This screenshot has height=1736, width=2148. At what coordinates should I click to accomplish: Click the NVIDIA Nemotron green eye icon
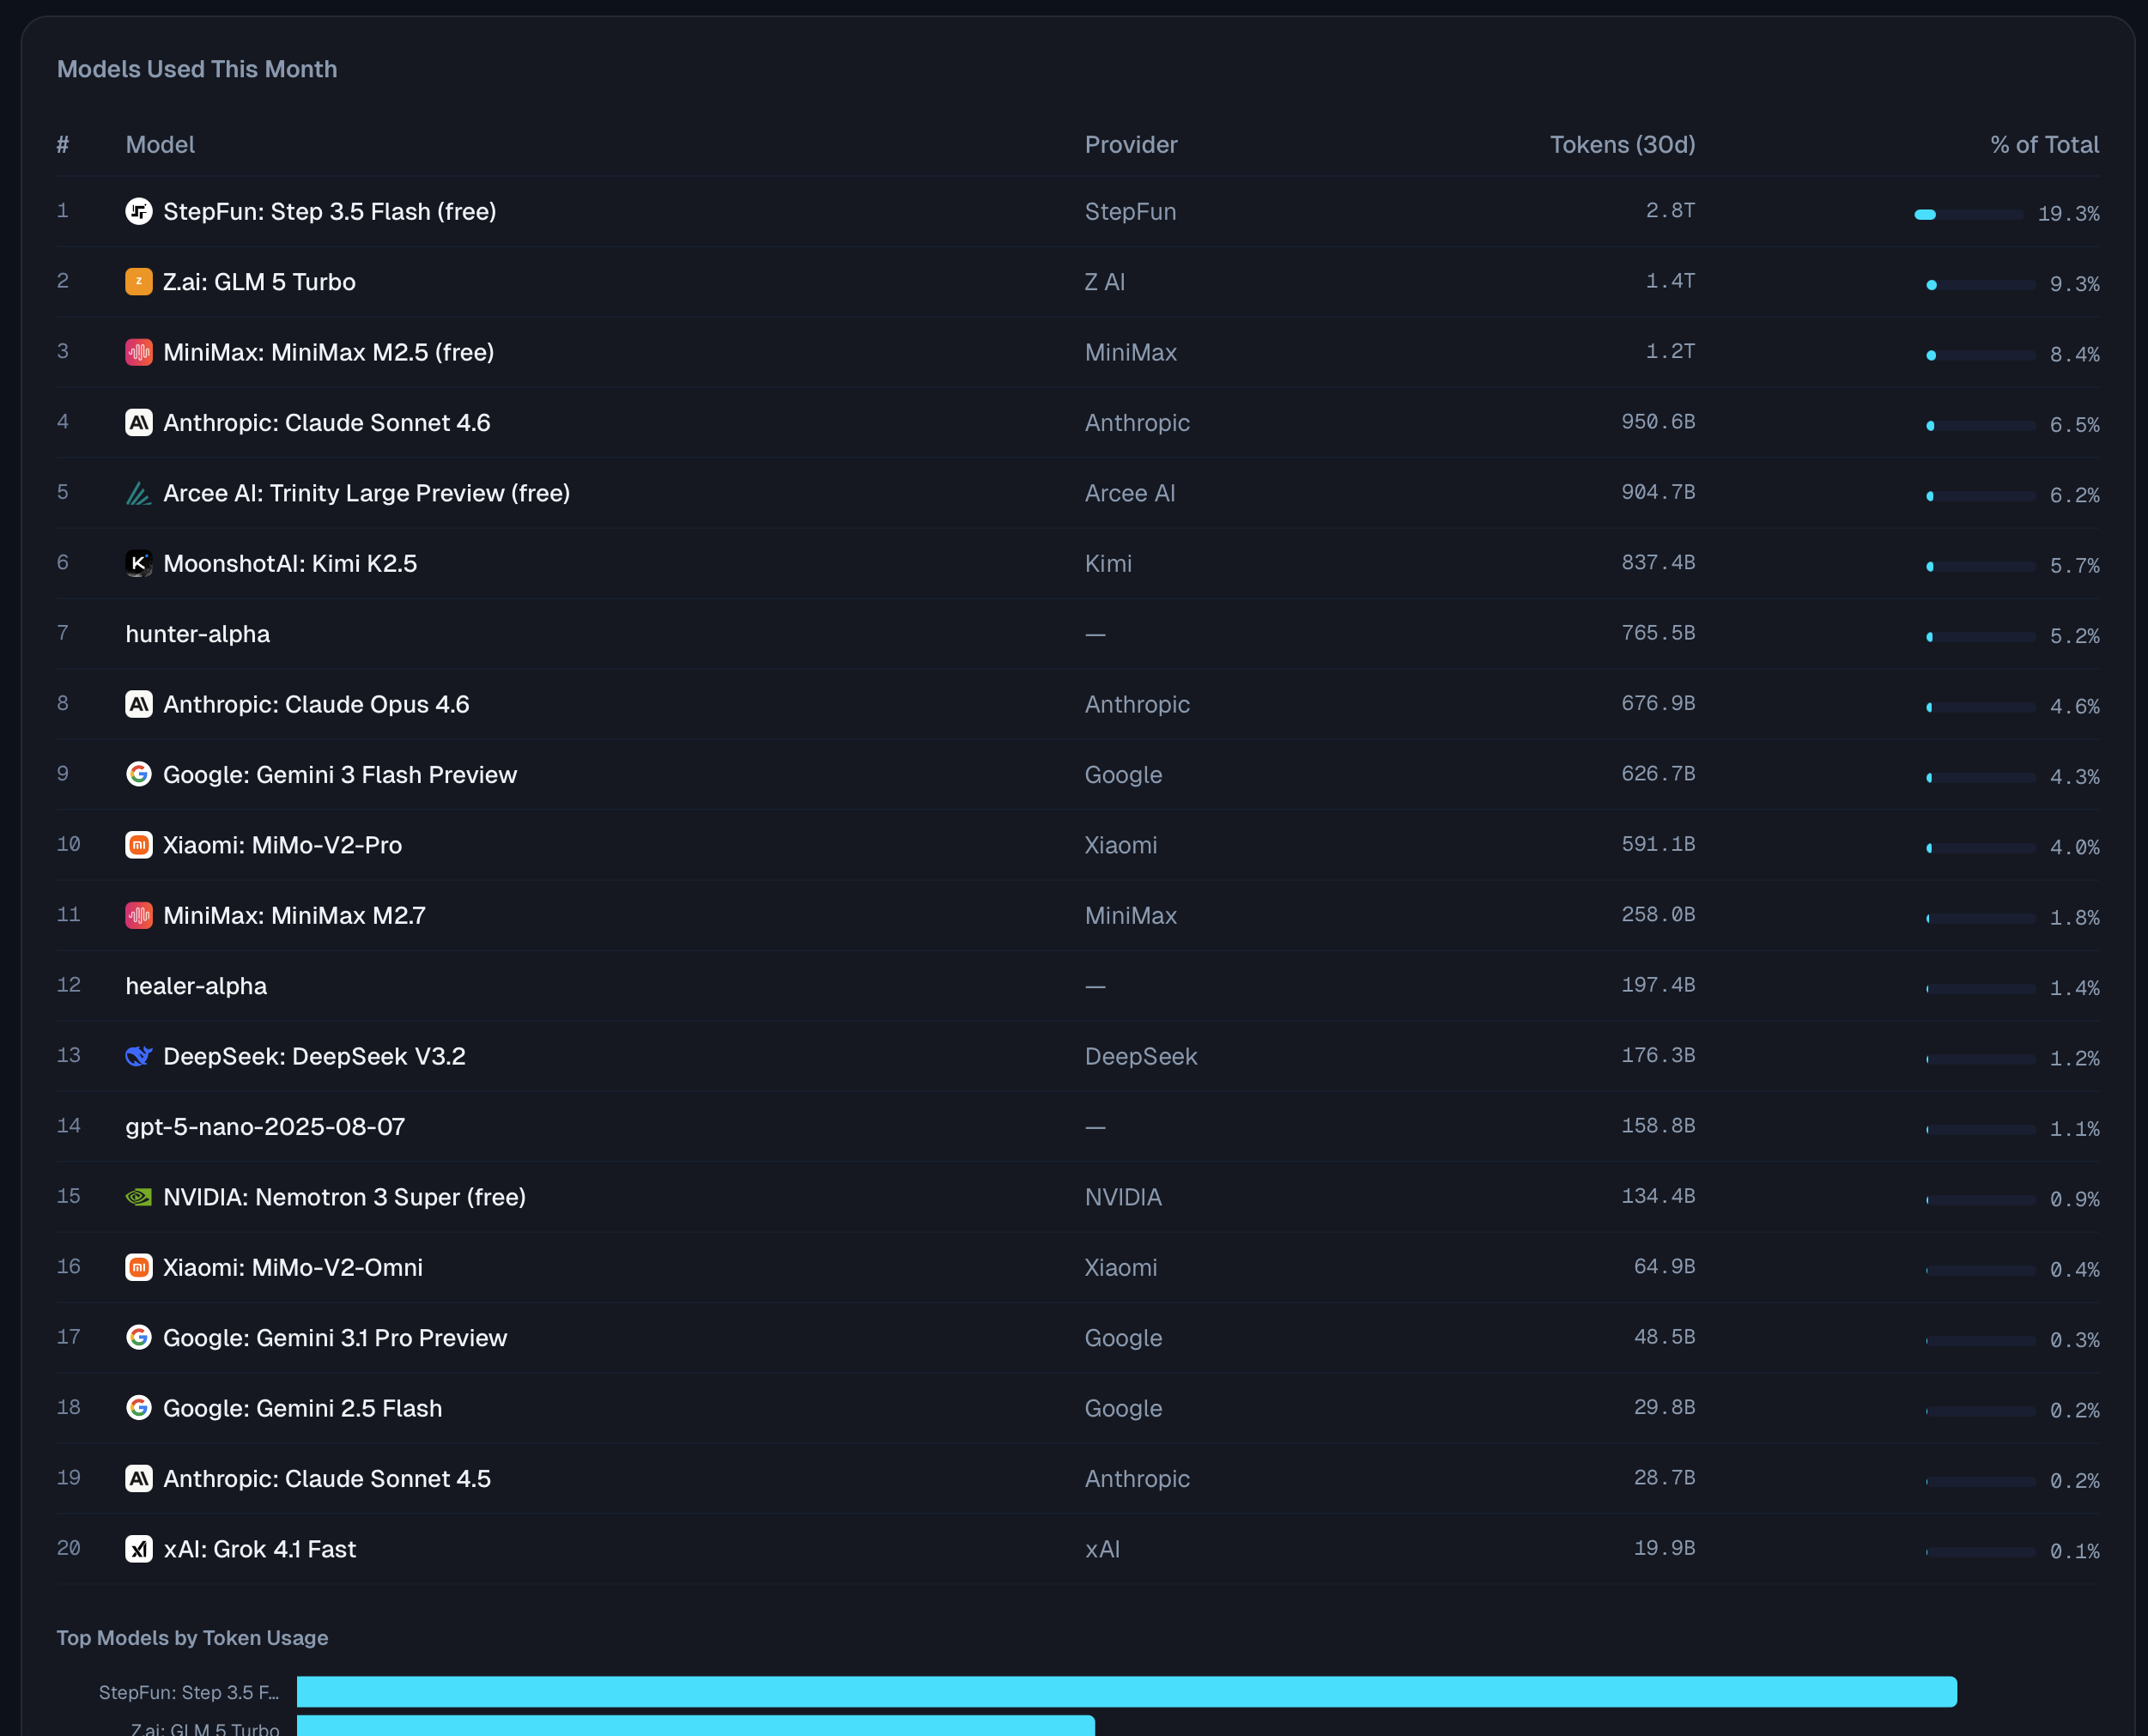click(x=138, y=1197)
